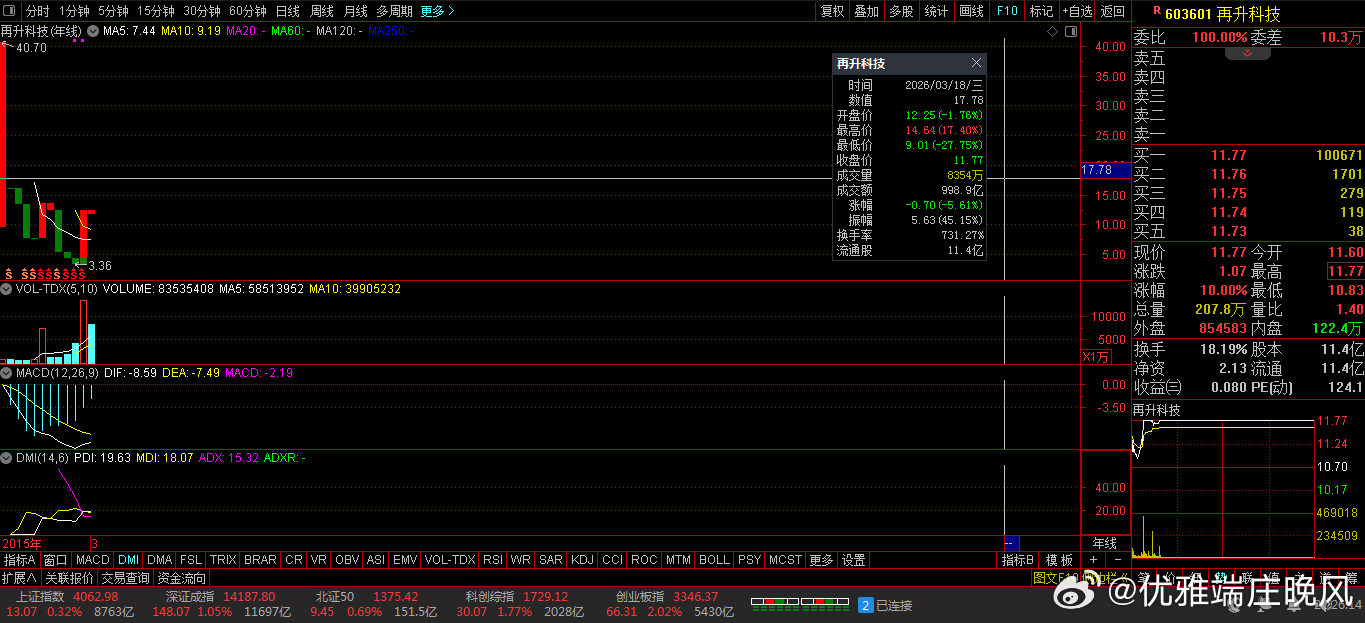Open the 复权 adjustment menu
Screen dimensions: 1365x623
click(x=832, y=11)
